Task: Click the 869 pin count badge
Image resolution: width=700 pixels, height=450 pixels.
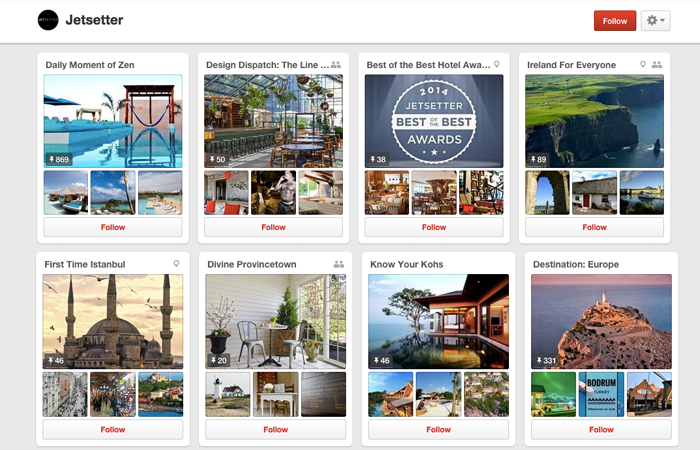Action: pyautogui.click(x=59, y=159)
